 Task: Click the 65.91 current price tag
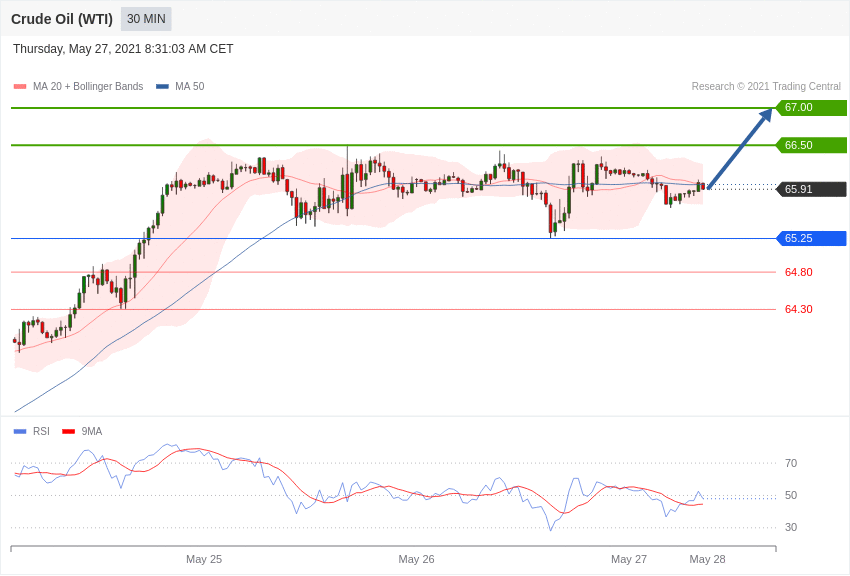click(811, 189)
